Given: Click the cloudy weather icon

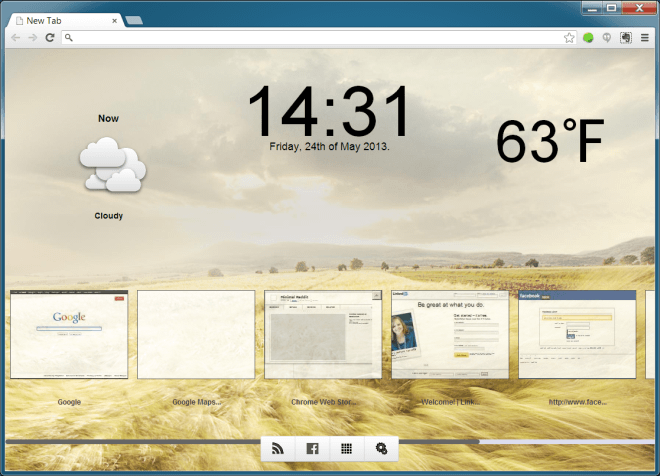Looking at the screenshot, I should point(113,165).
